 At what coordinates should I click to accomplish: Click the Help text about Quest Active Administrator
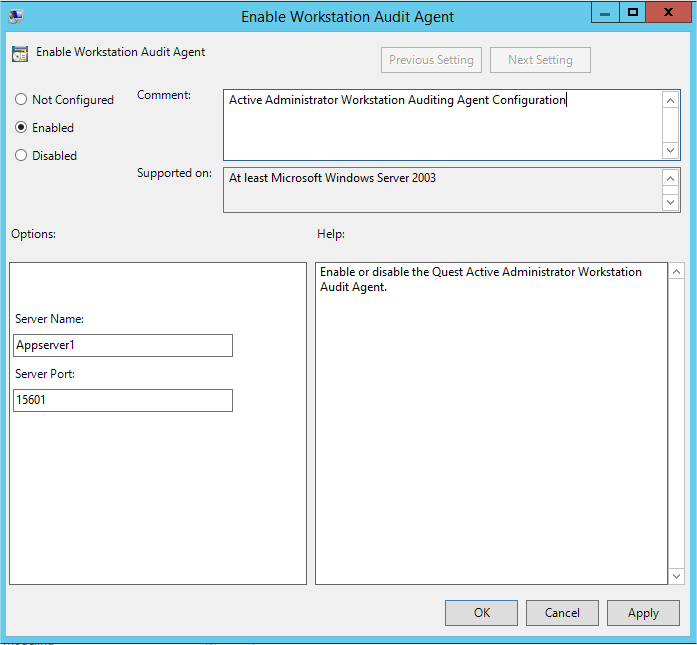pyautogui.click(x=481, y=279)
